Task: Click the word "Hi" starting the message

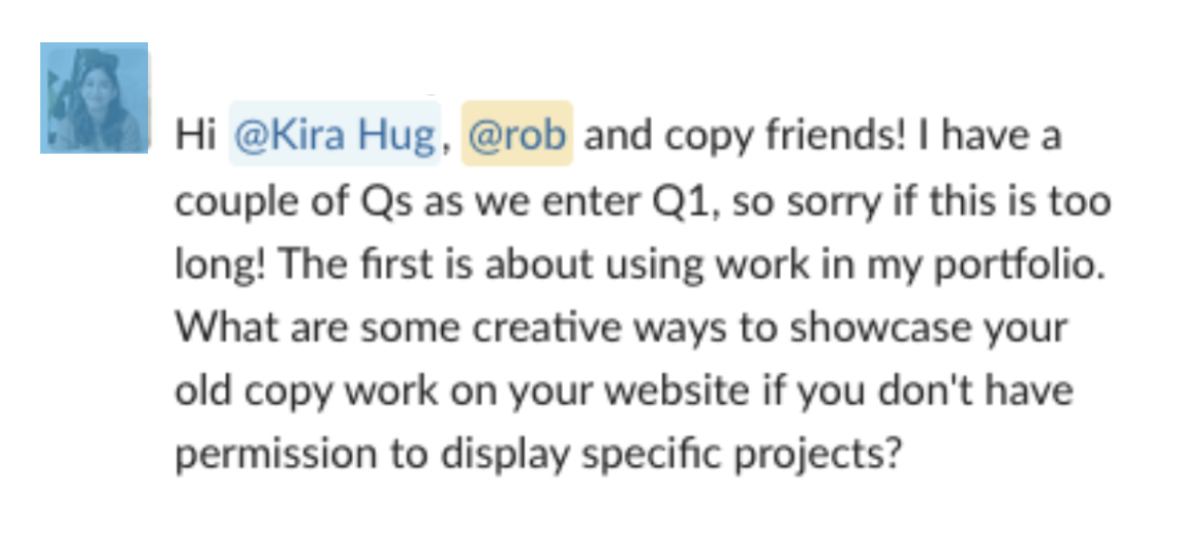Action: [x=196, y=137]
